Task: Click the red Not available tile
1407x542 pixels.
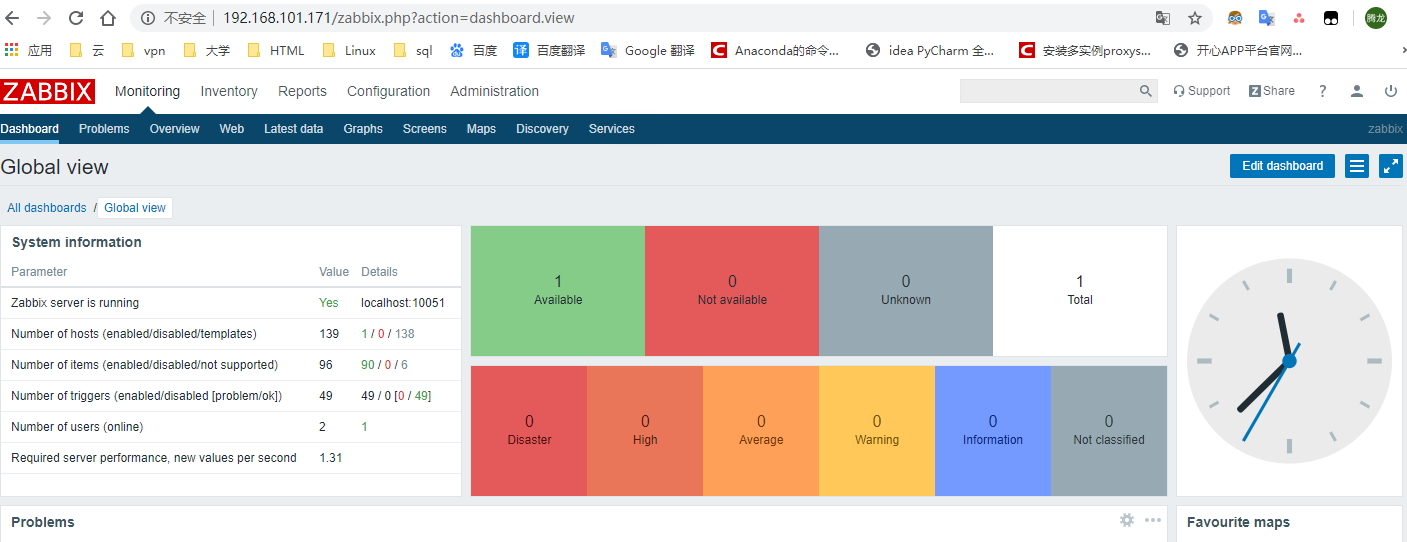Action: pyautogui.click(x=732, y=291)
